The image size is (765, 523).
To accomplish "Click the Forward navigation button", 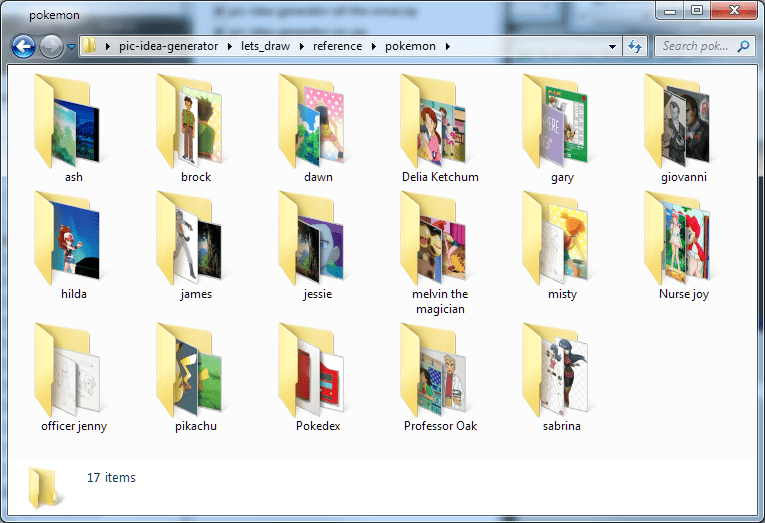I will pyautogui.click(x=51, y=46).
